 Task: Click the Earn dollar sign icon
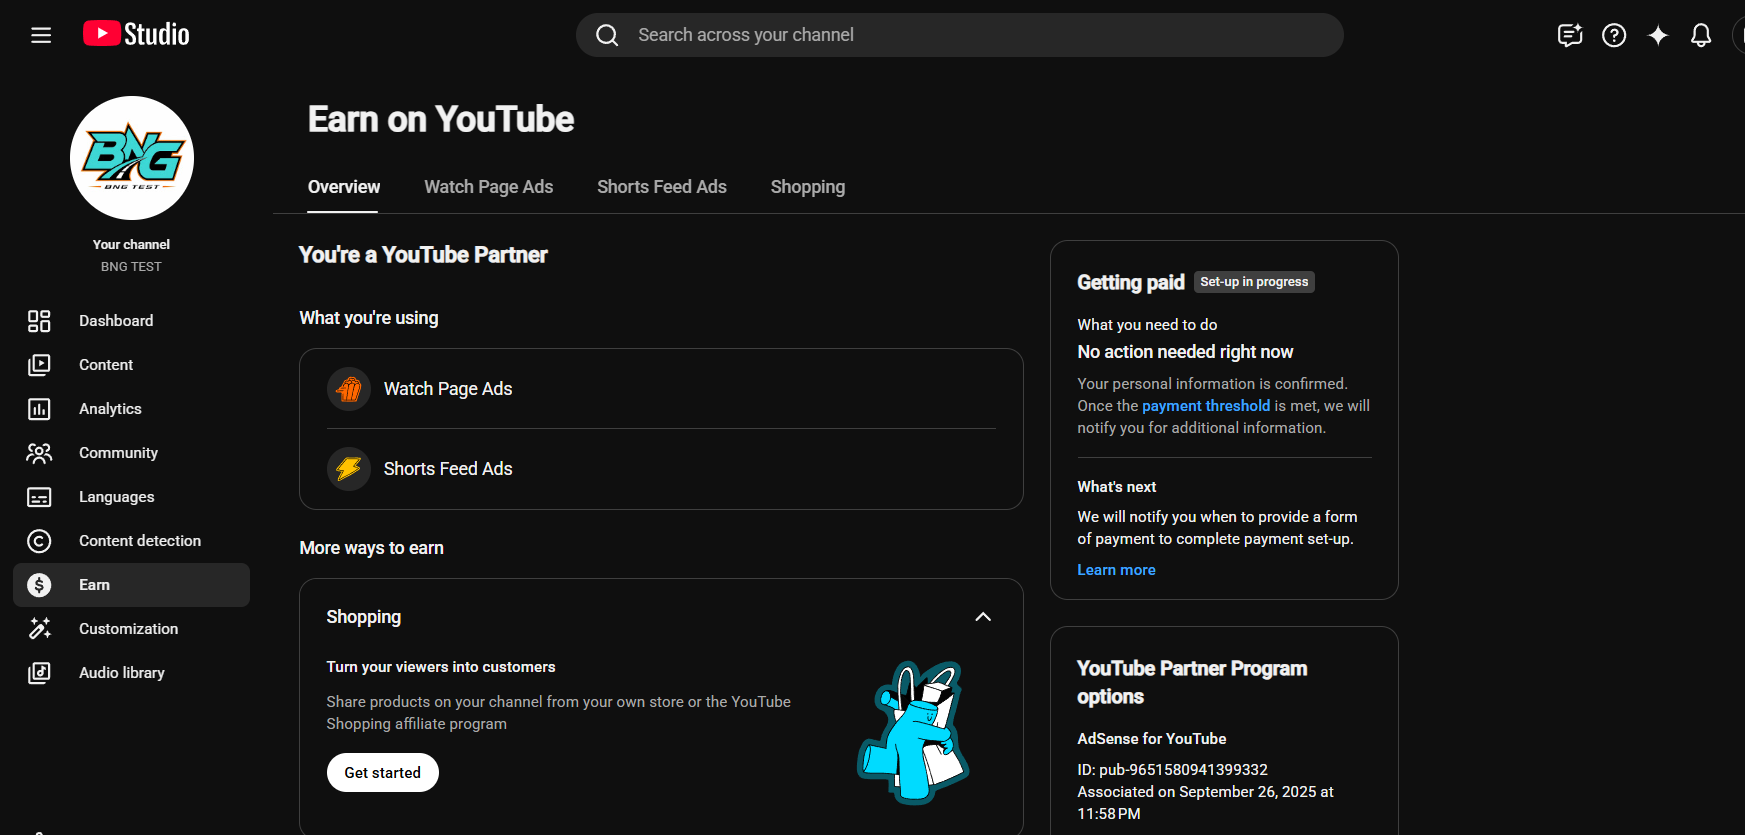click(39, 585)
